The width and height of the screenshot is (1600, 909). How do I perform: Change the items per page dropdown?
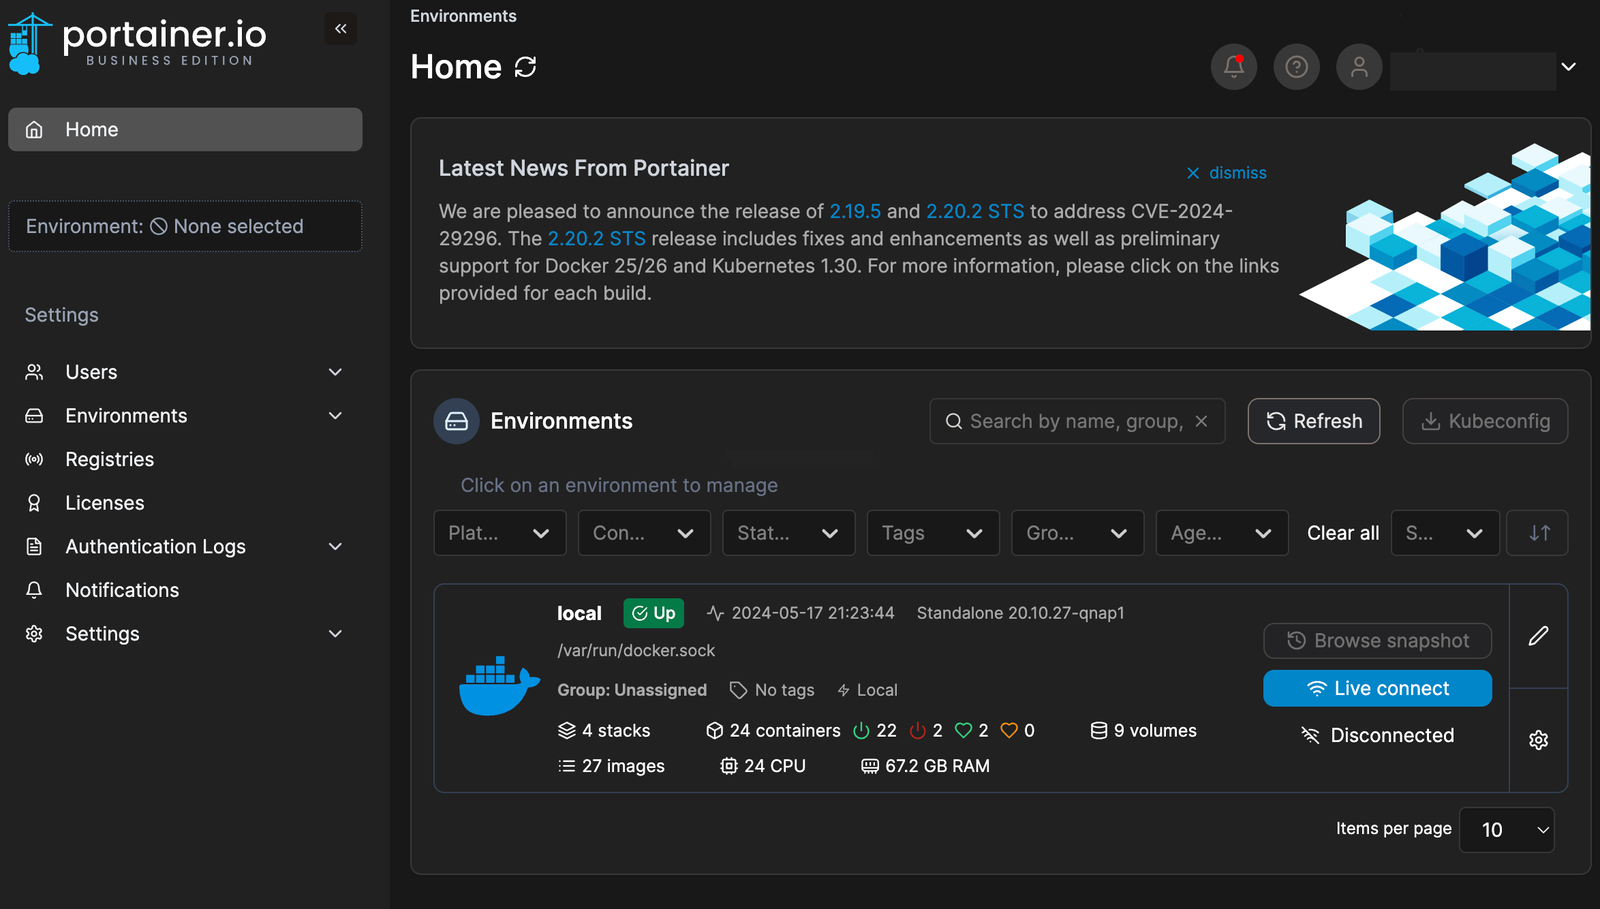1506,830
